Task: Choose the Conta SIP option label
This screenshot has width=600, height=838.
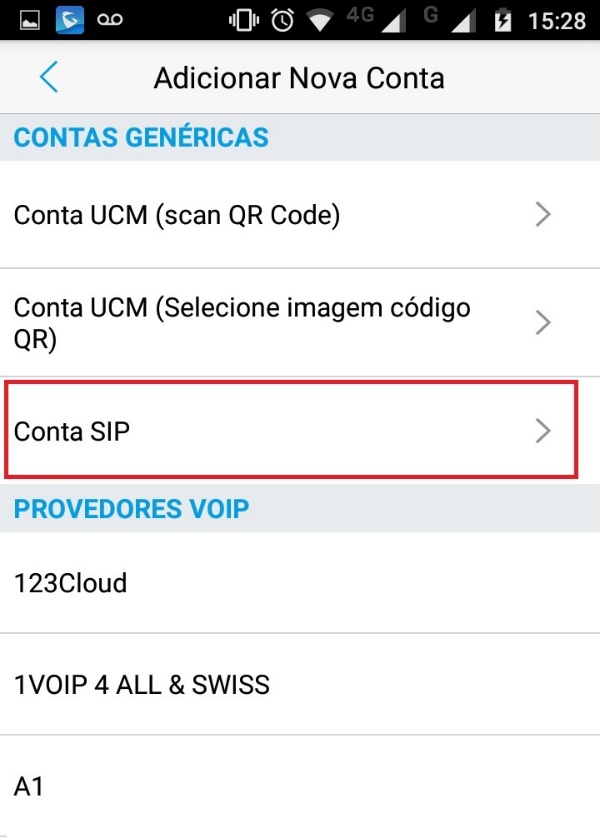Action: click(73, 431)
